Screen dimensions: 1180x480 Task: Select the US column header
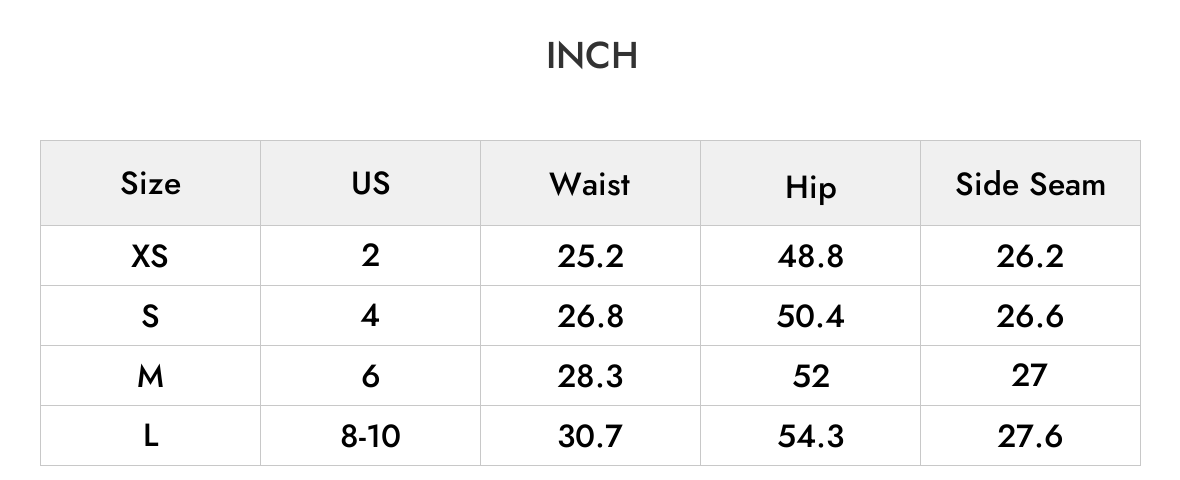pyautogui.click(x=370, y=184)
